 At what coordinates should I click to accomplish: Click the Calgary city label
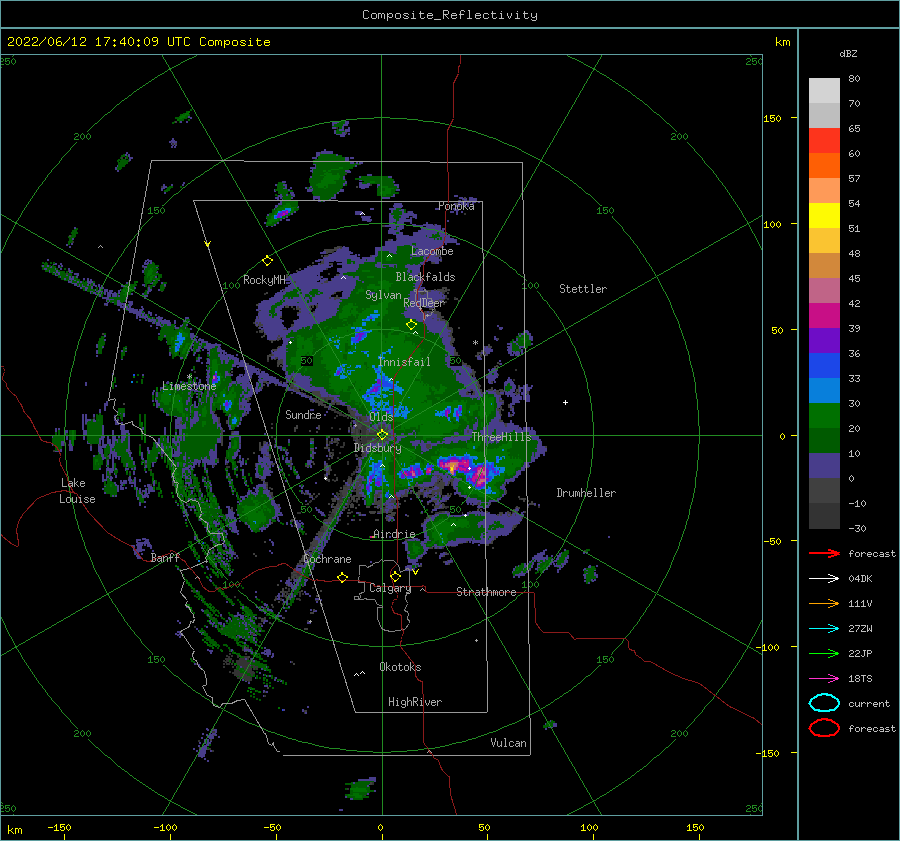click(390, 588)
